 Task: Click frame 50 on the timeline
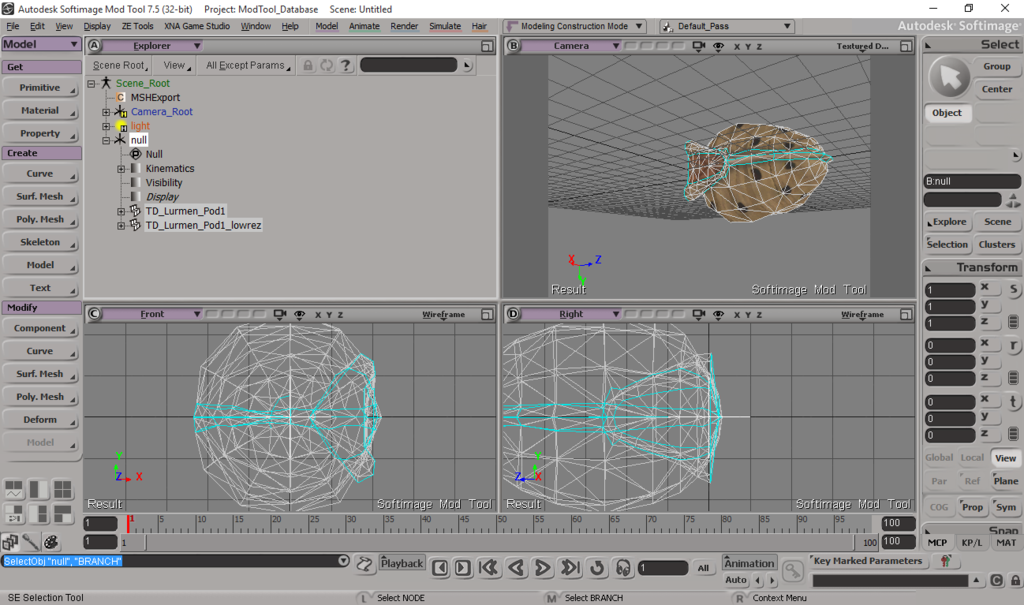(x=498, y=523)
